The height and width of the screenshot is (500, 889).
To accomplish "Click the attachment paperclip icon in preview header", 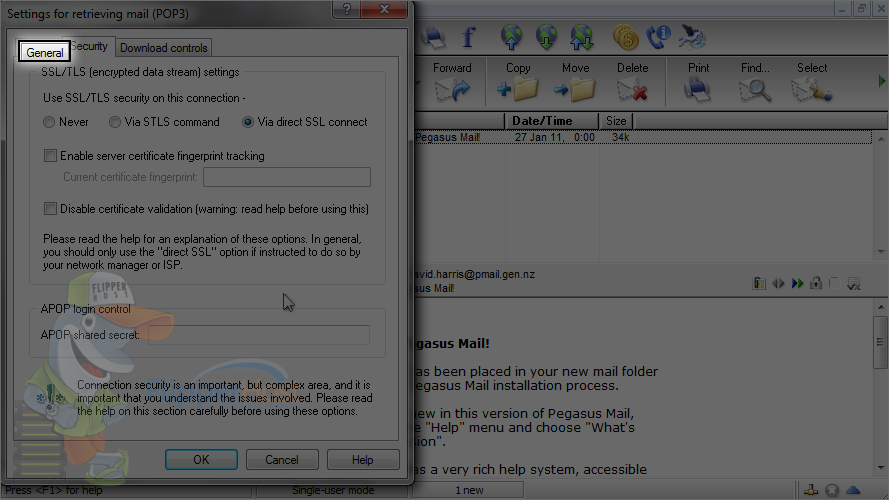I will point(759,283).
